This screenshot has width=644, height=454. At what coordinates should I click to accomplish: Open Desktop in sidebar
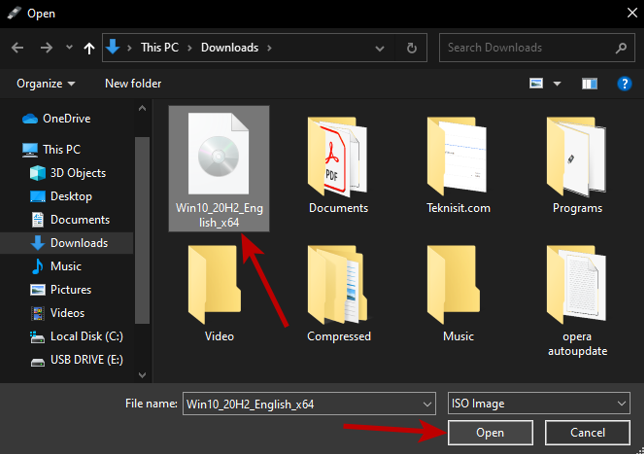61,196
